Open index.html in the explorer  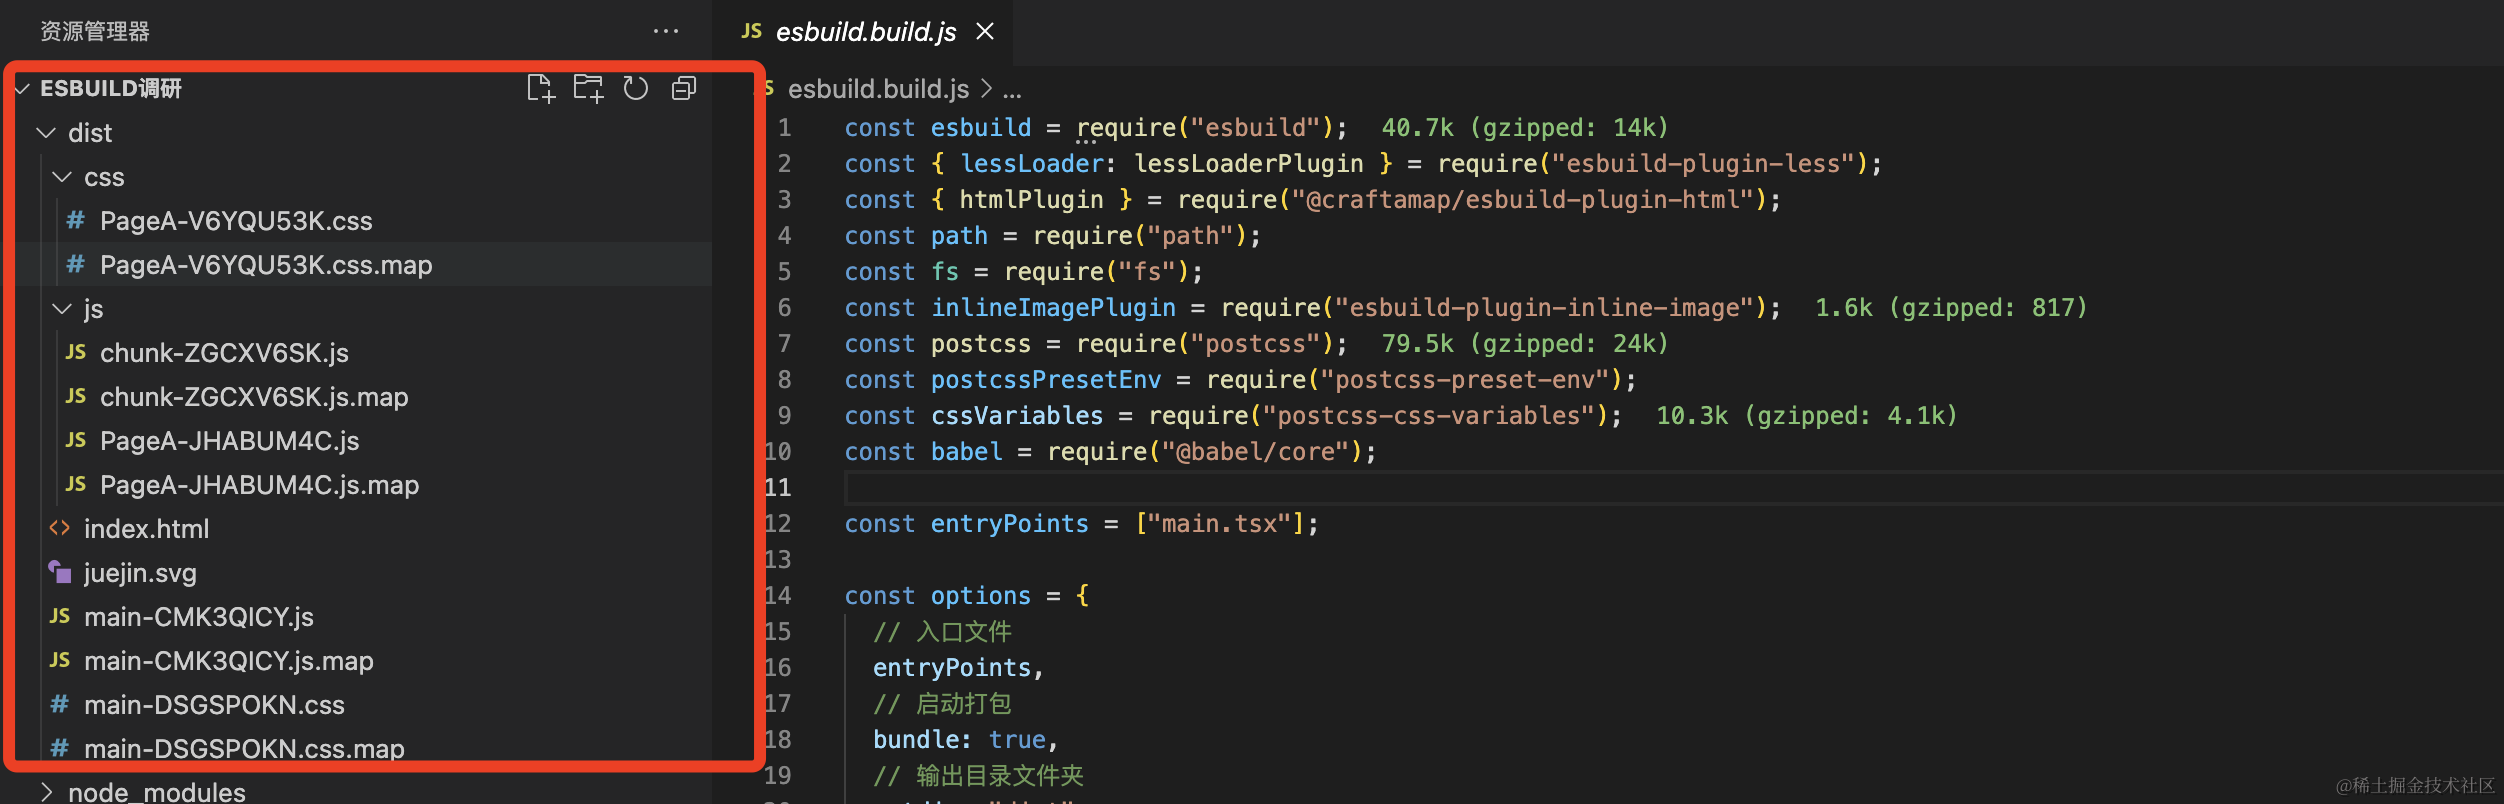pos(146,529)
